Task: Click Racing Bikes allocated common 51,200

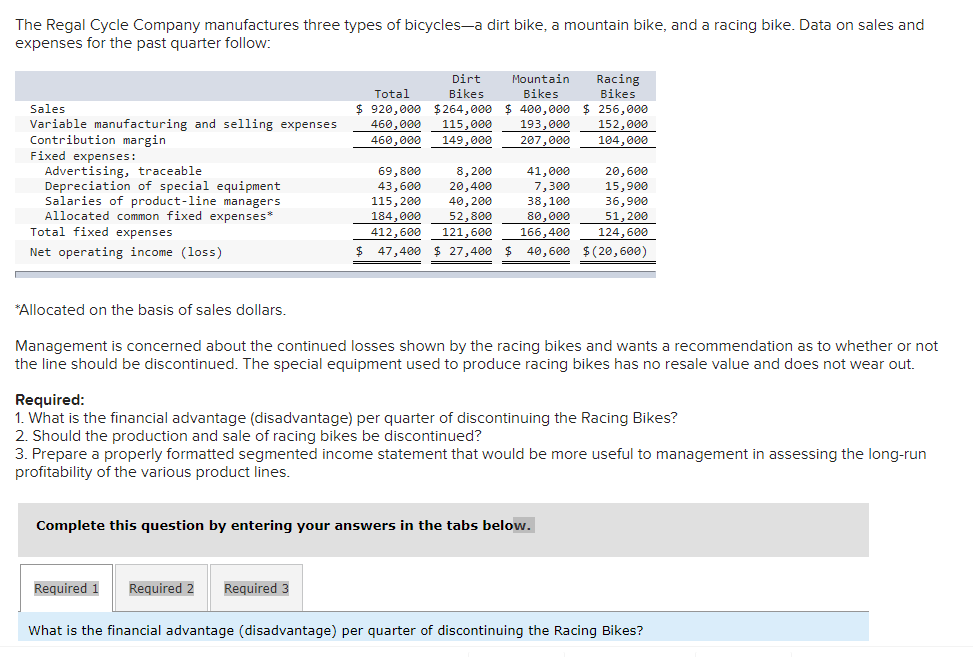Action: tap(626, 216)
